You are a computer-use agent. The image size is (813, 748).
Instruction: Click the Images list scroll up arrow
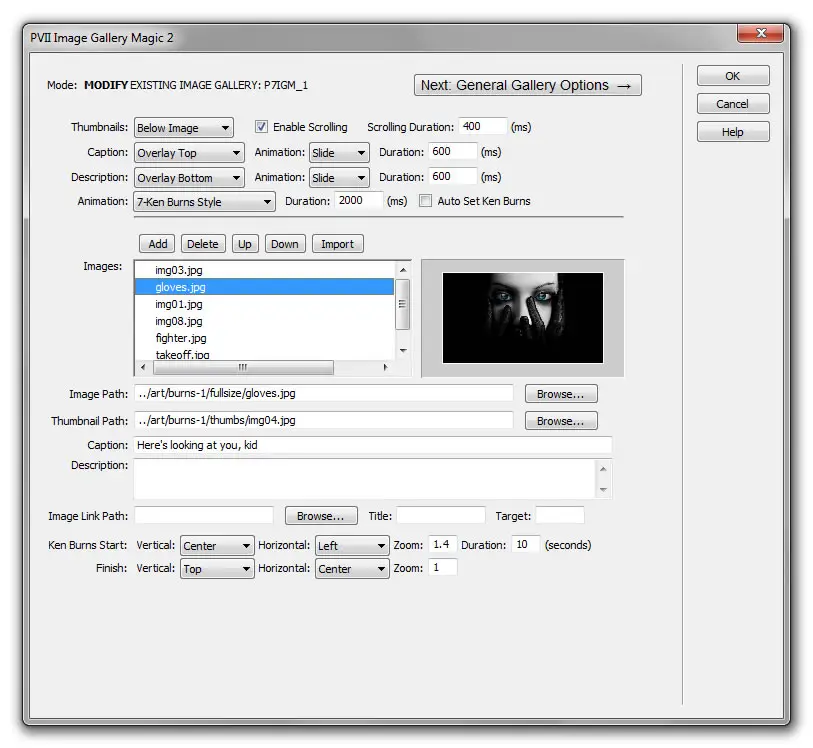tap(403, 270)
